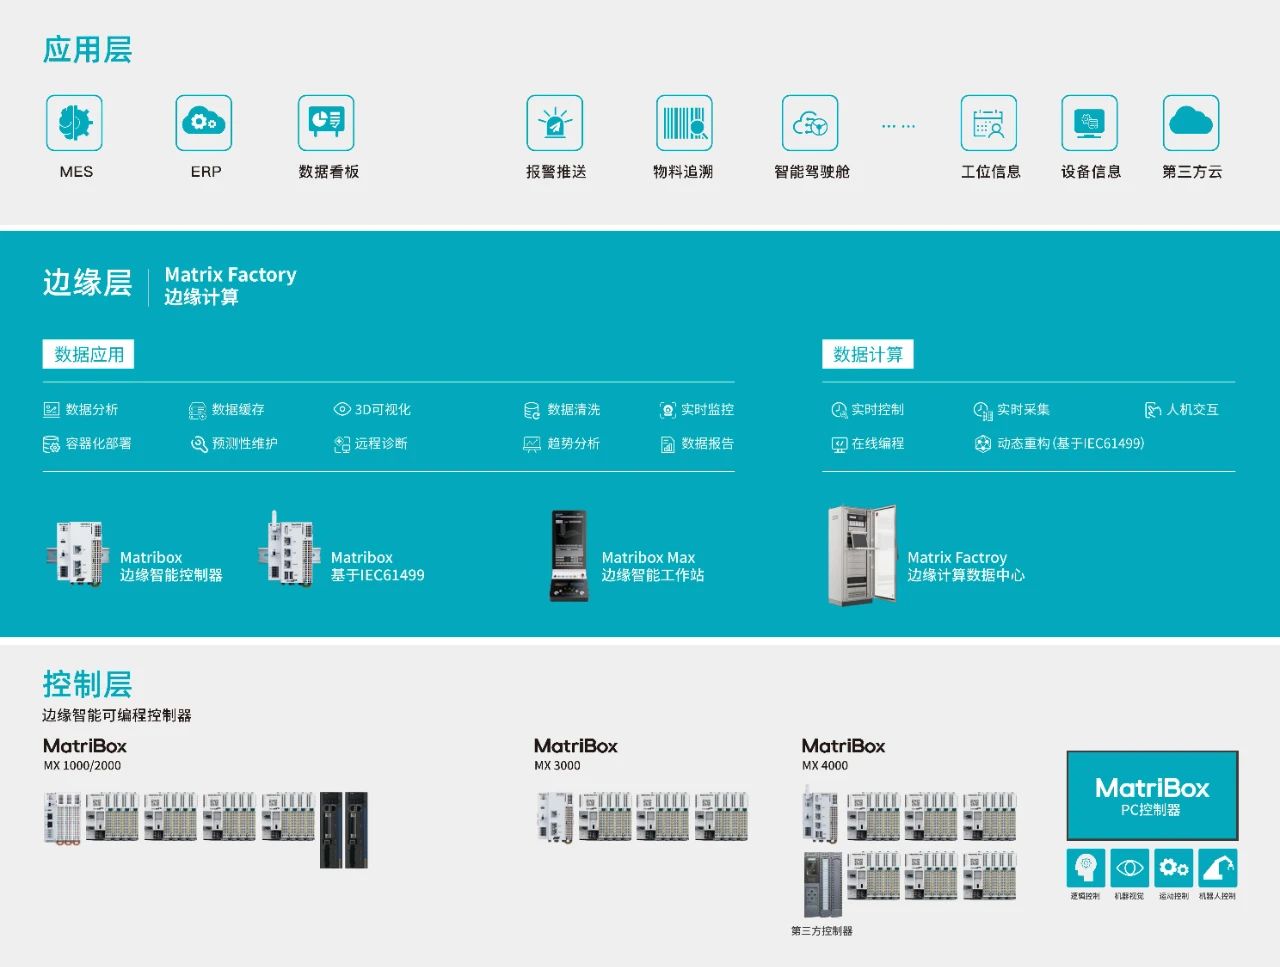The height and width of the screenshot is (967, 1280).
Task: Click the 边缘计算数据中心 text
Action: (x=966, y=575)
